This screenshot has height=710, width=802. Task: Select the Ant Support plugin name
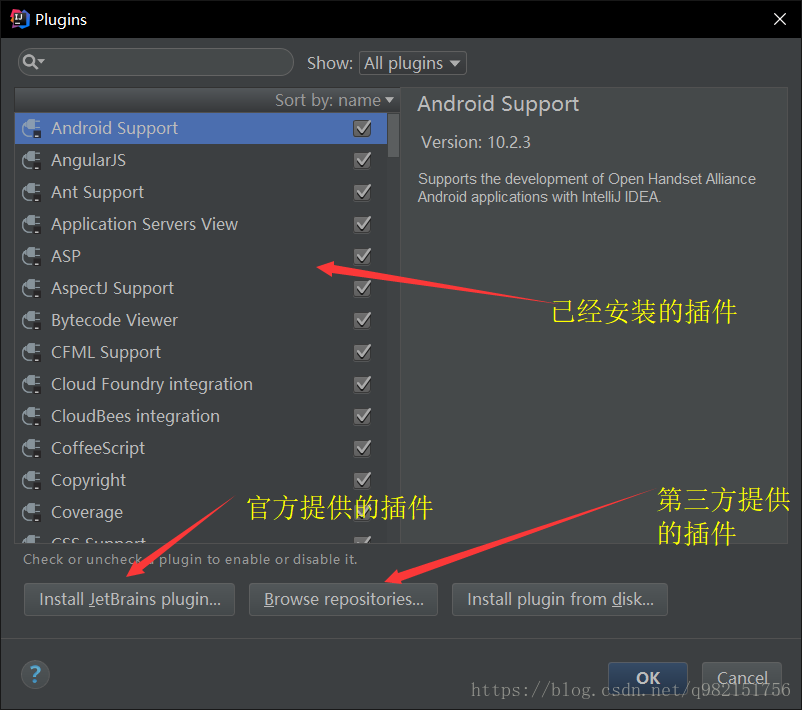[97, 192]
